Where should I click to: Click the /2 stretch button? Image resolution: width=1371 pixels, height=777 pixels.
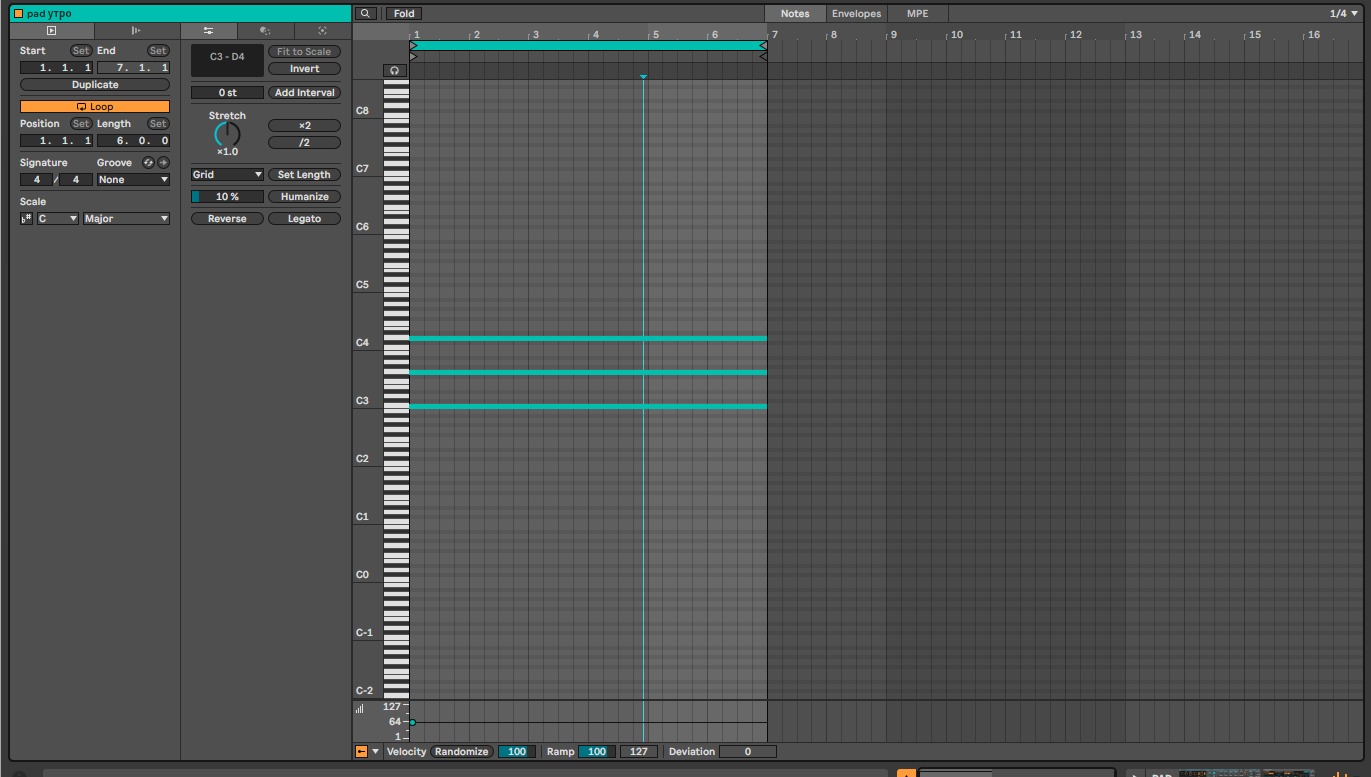pos(305,143)
